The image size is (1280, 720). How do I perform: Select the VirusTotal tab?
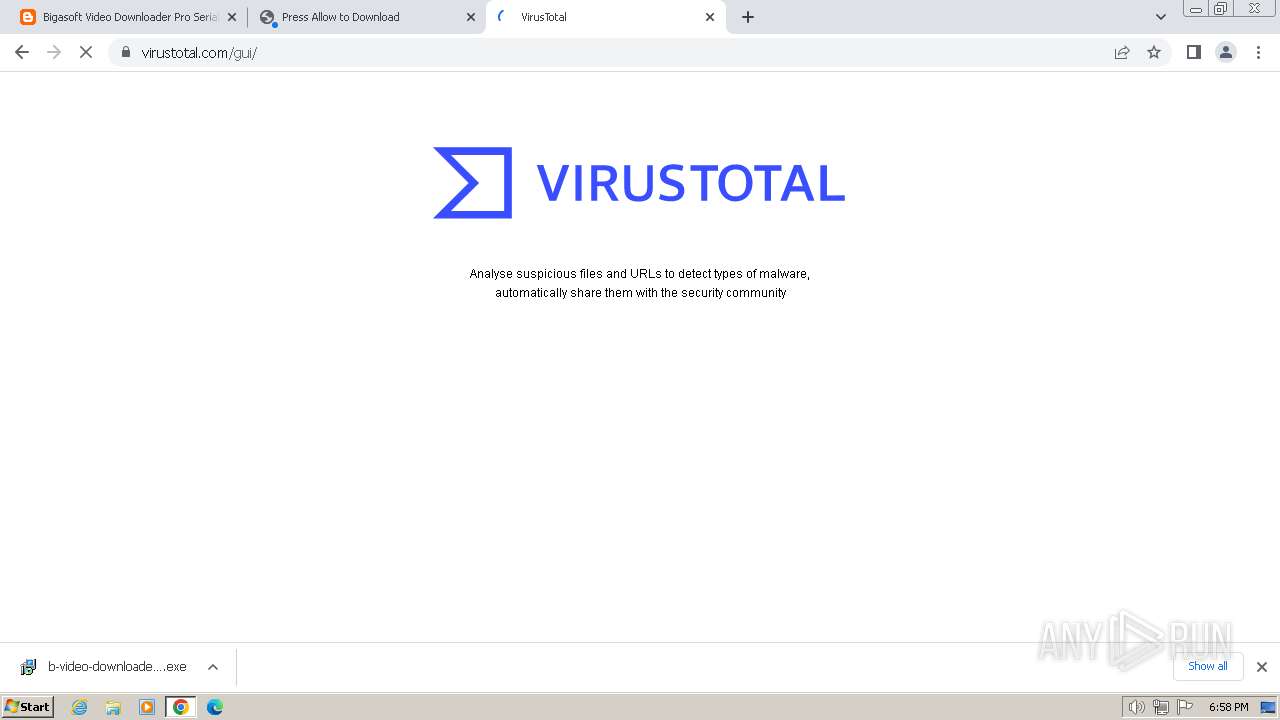point(605,17)
